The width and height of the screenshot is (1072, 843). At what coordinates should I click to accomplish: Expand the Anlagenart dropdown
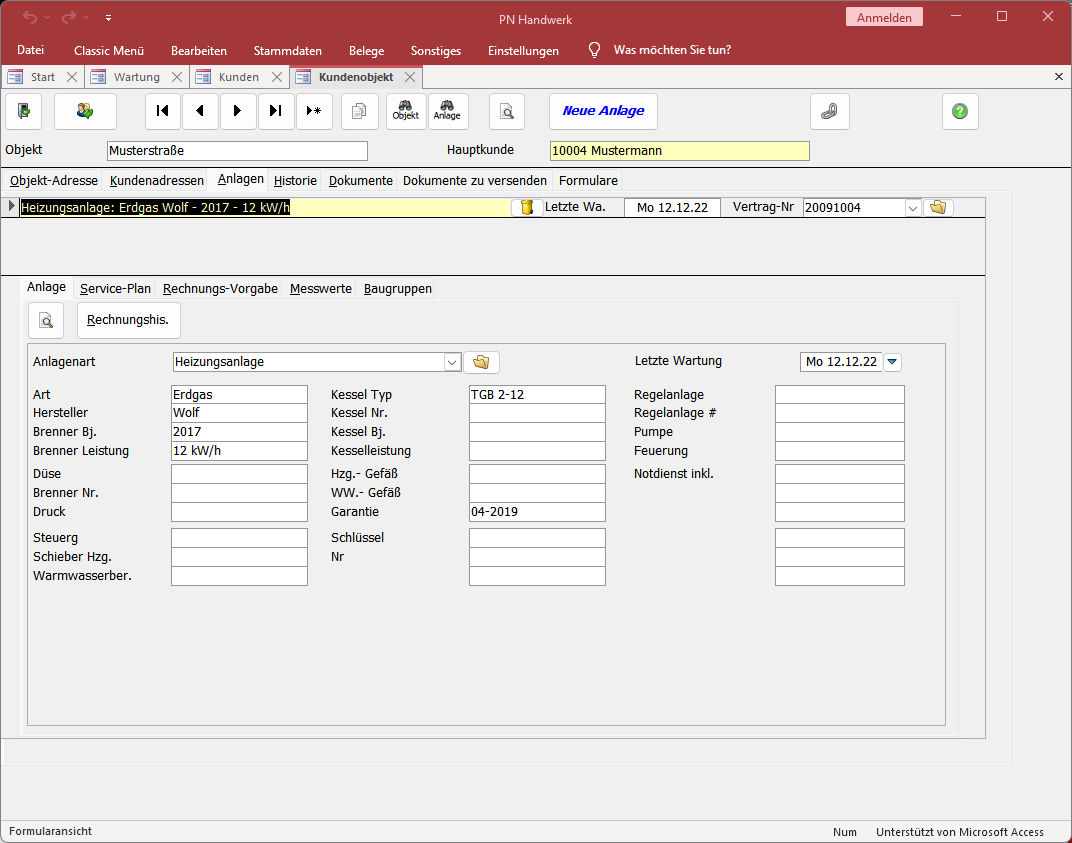(x=451, y=362)
